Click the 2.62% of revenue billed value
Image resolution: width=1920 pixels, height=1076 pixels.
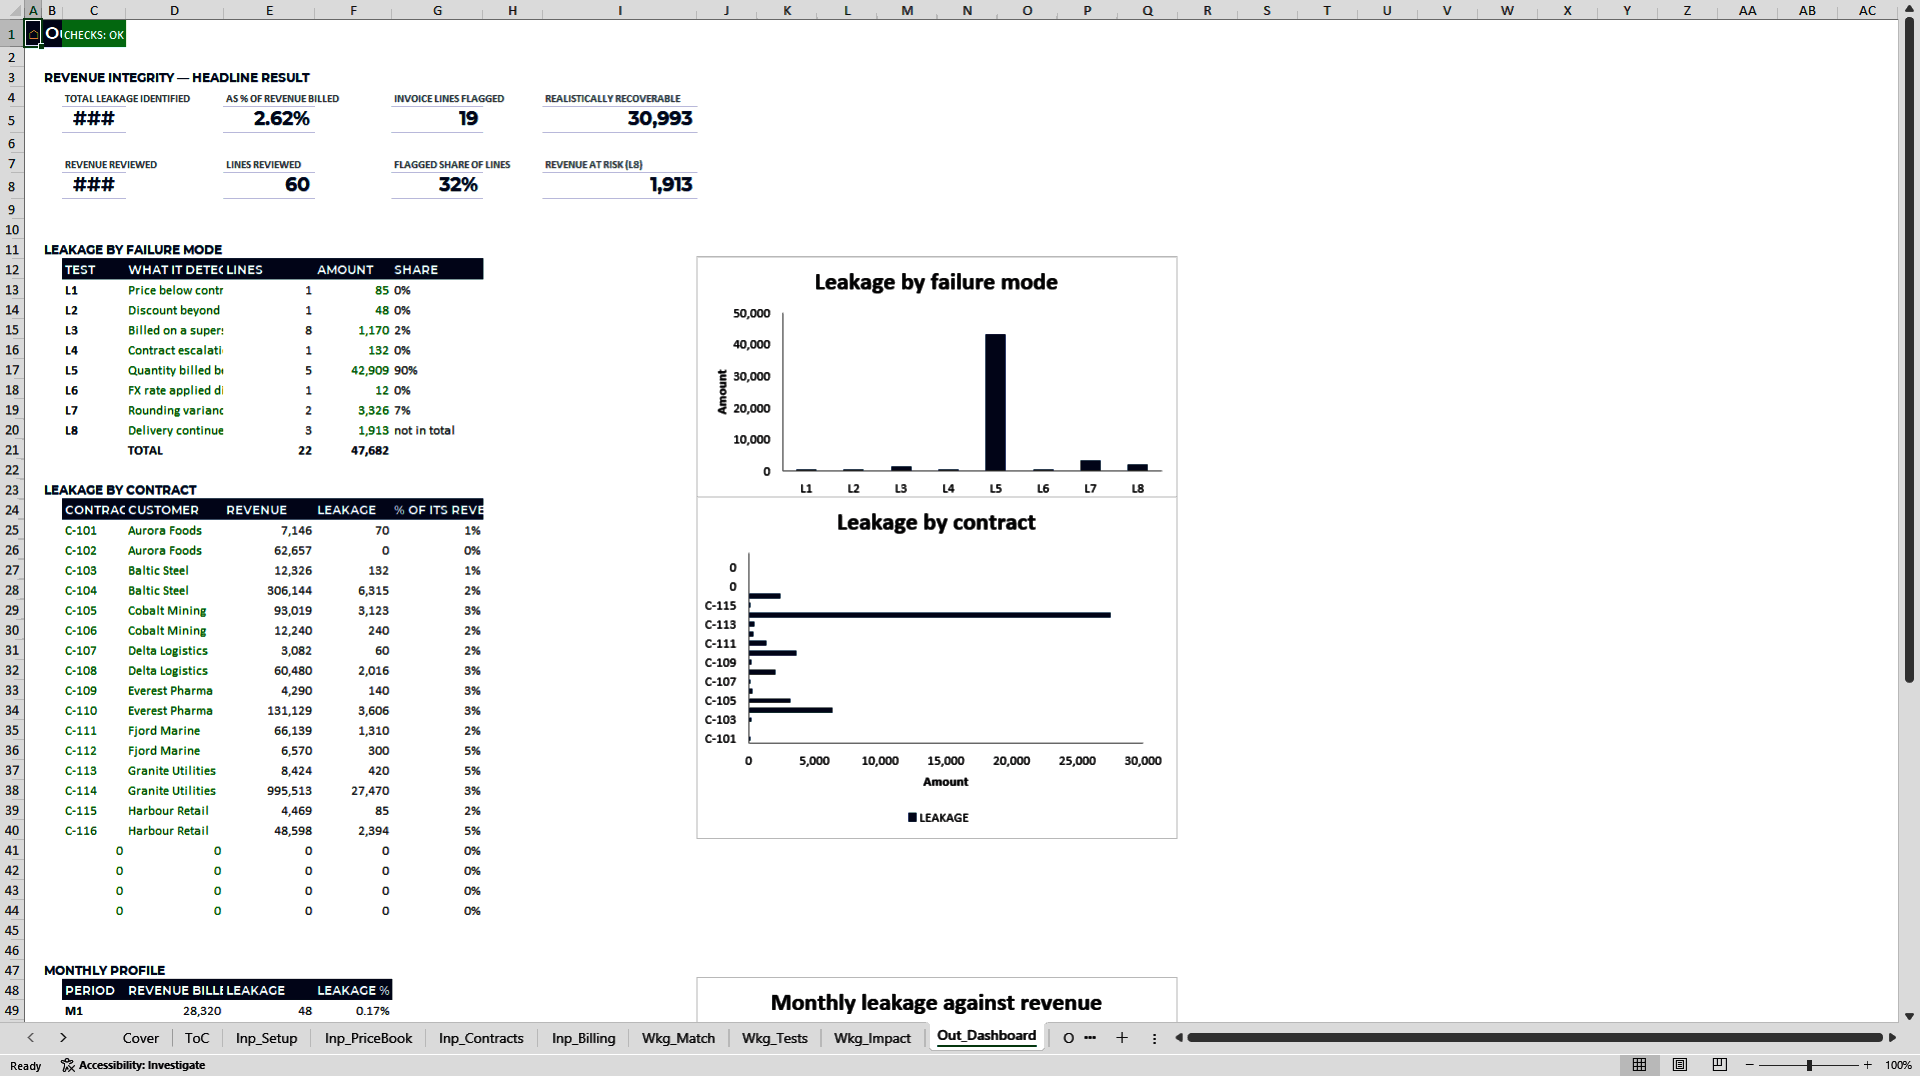point(269,118)
